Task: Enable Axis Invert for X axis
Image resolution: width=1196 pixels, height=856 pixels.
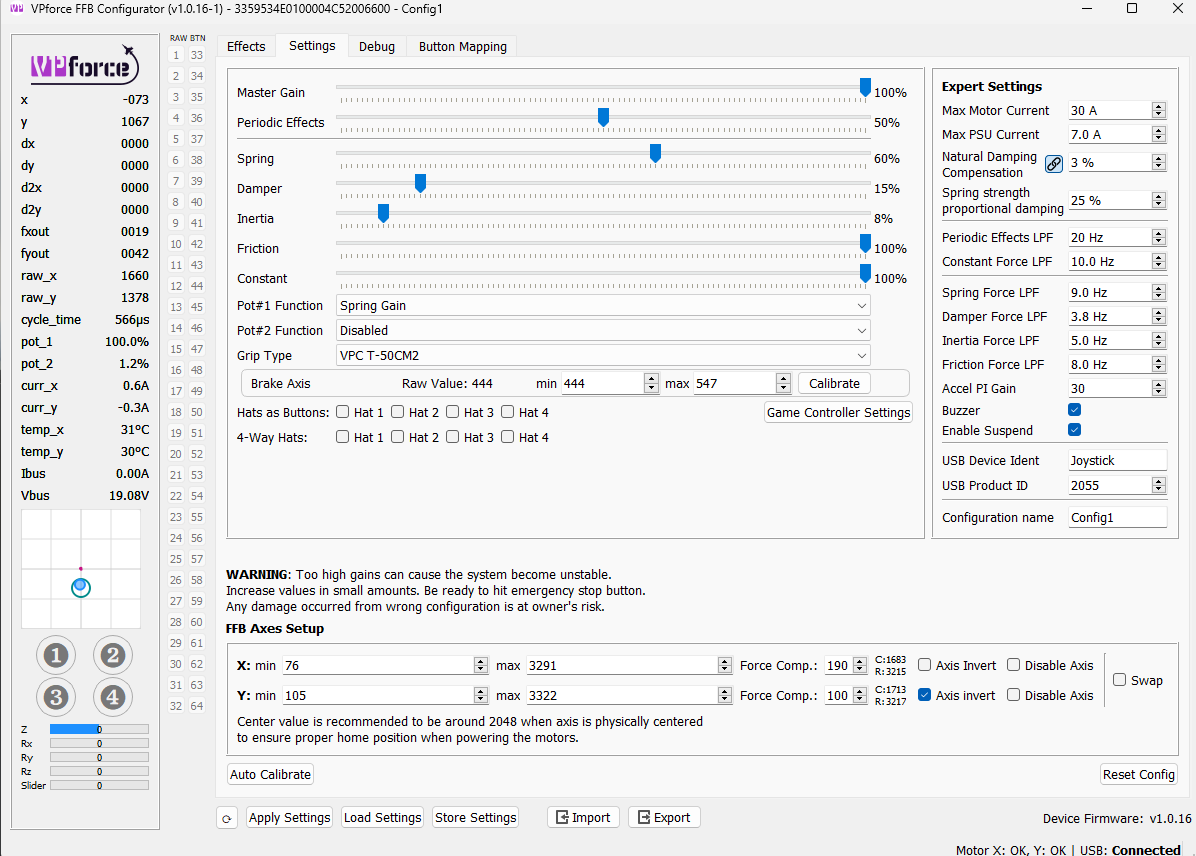Action: [925, 665]
